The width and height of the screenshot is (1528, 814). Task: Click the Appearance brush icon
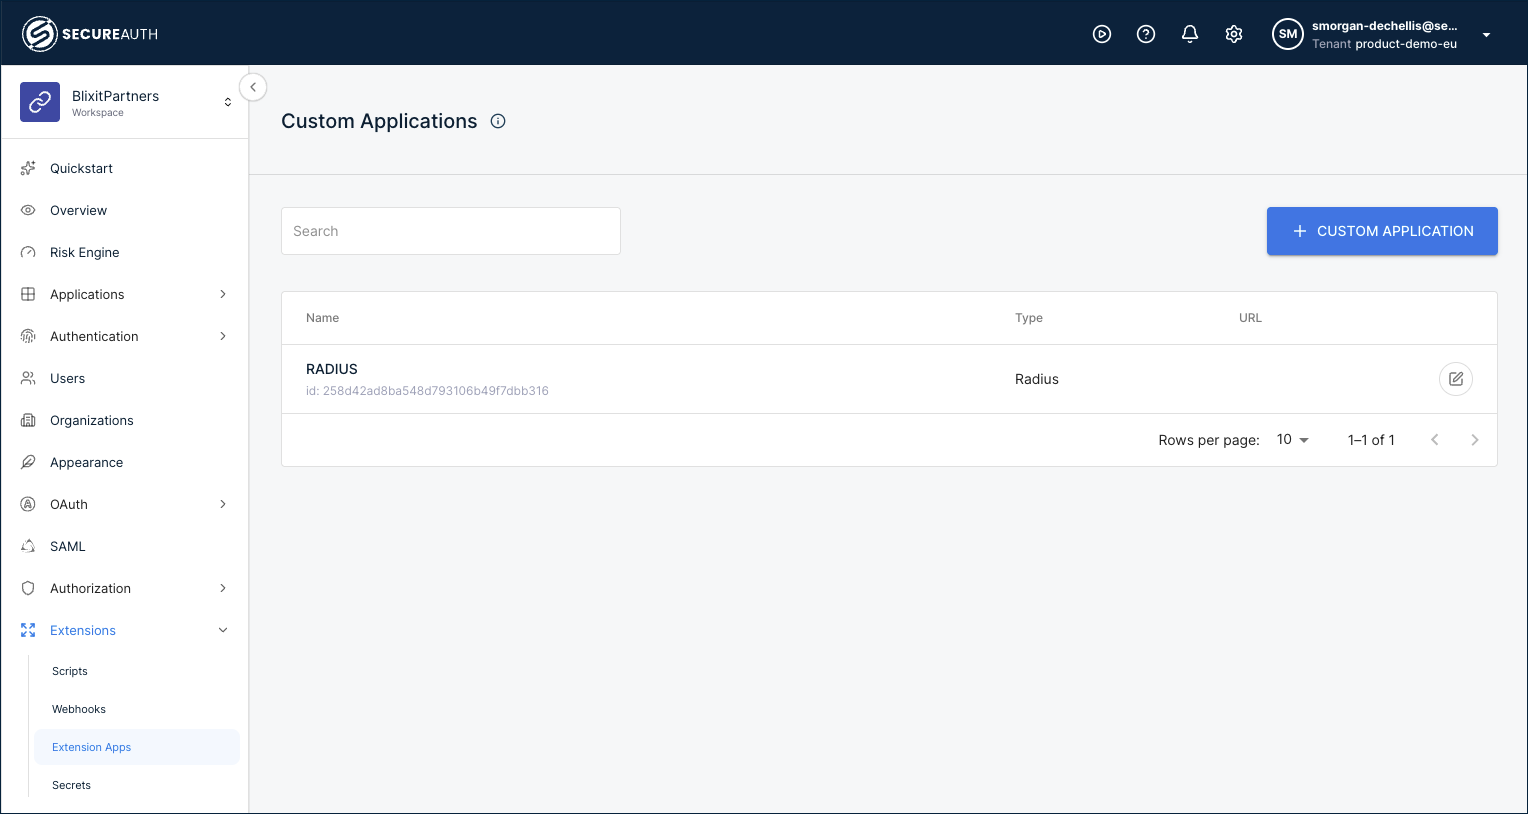[28, 462]
